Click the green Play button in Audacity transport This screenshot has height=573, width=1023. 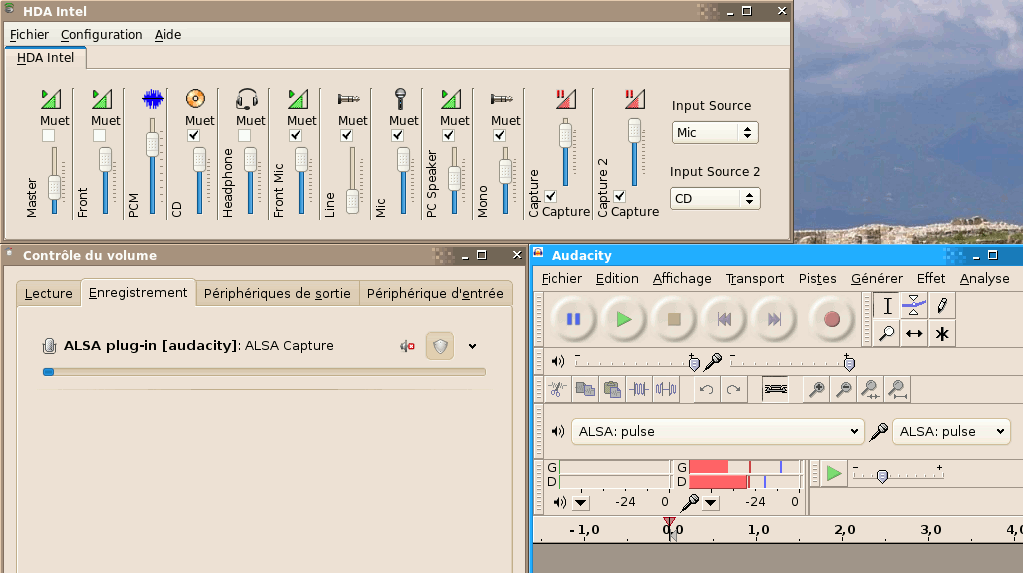tap(624, 319)
